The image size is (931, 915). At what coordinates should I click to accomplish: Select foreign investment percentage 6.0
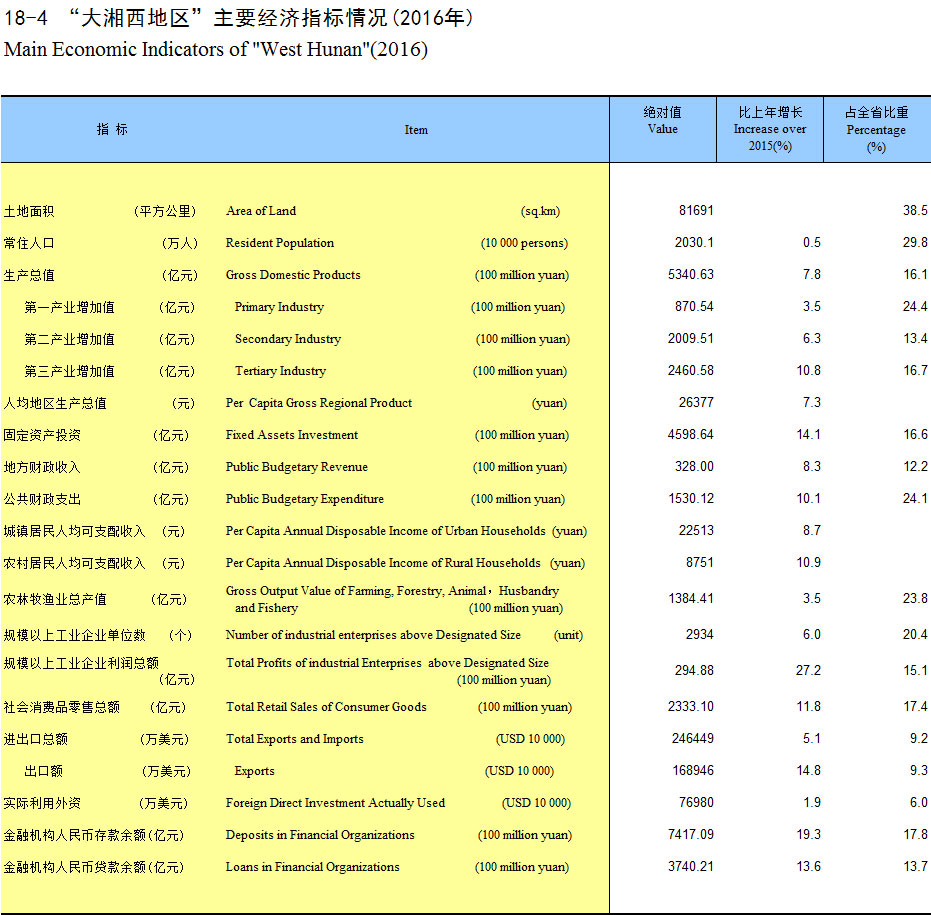point(919,803)
